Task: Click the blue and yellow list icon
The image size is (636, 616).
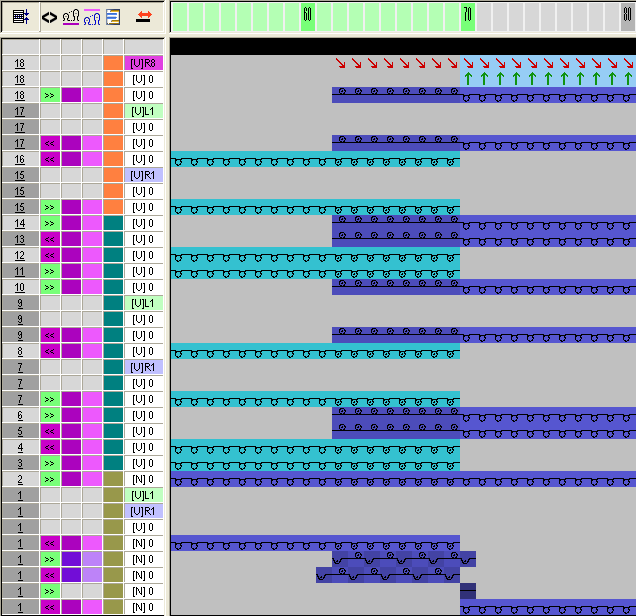Action: [112, 17]
